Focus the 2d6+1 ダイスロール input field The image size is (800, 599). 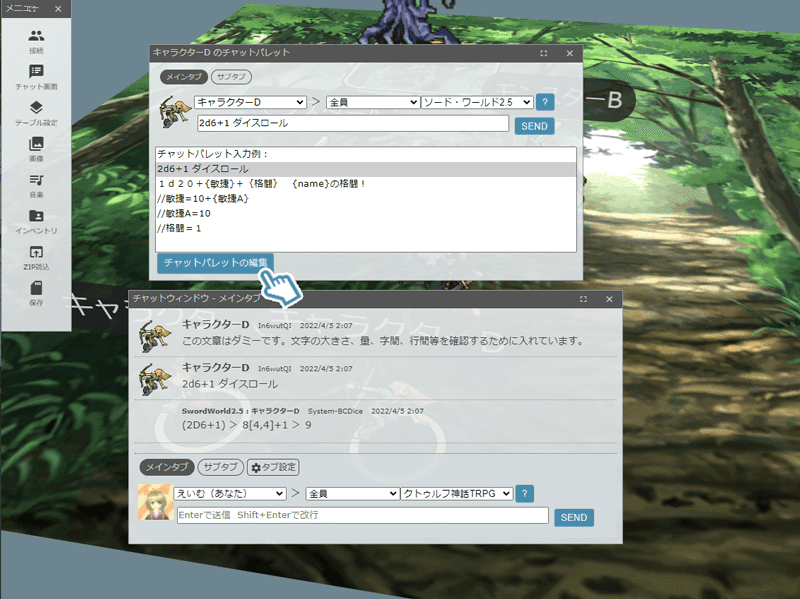coord(353,123)
